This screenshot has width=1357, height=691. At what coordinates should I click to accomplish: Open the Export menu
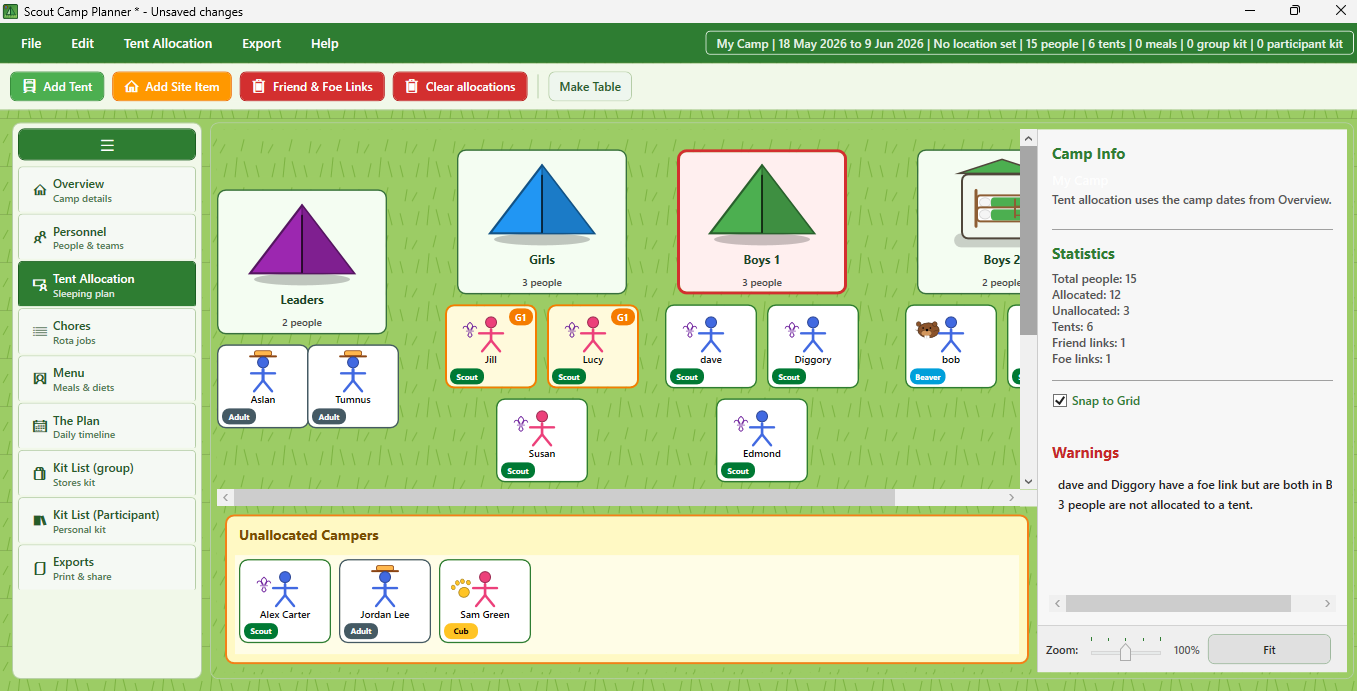click(x=262, y=44)
